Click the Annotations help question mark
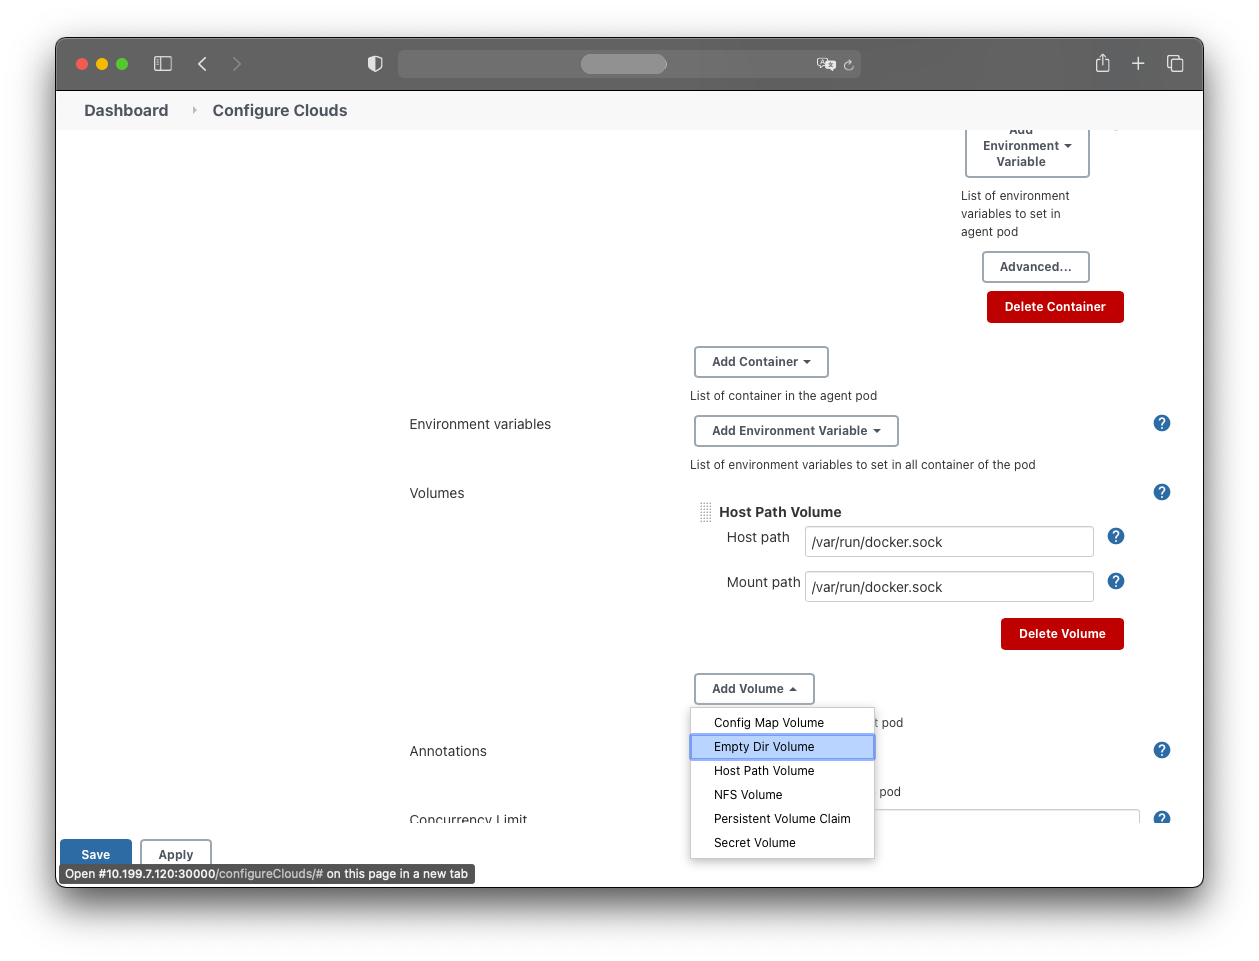Viewport: 1259px width, 961px height. pos(1161,750)
